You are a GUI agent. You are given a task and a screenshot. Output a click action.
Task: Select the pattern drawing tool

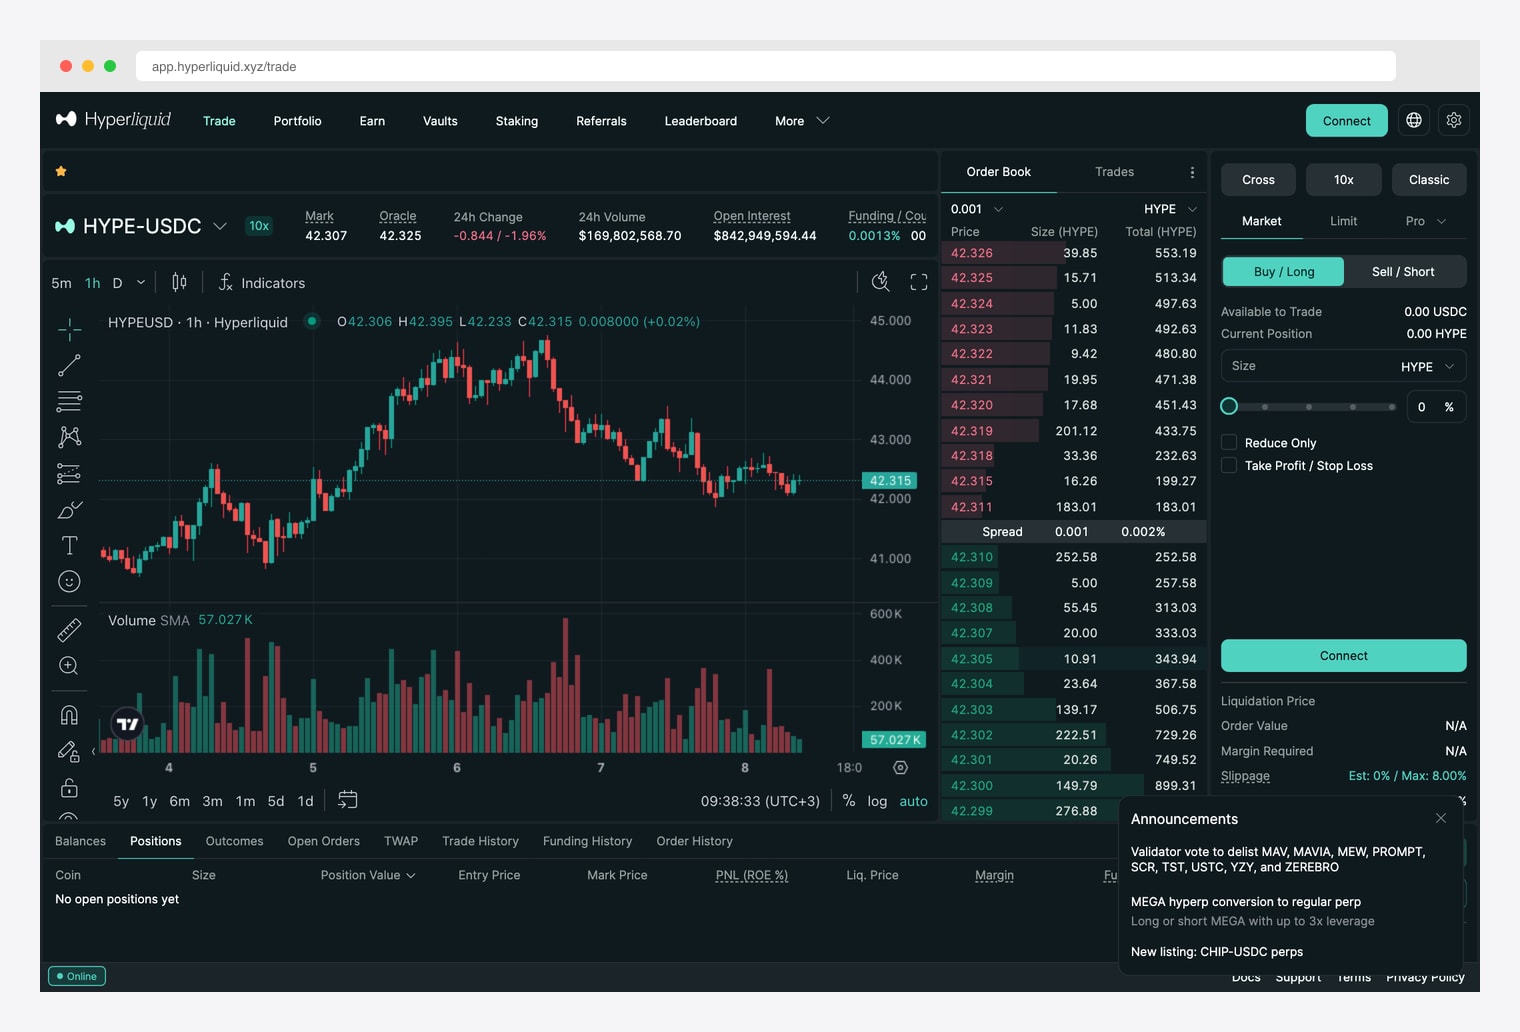[x=69, y=437]
